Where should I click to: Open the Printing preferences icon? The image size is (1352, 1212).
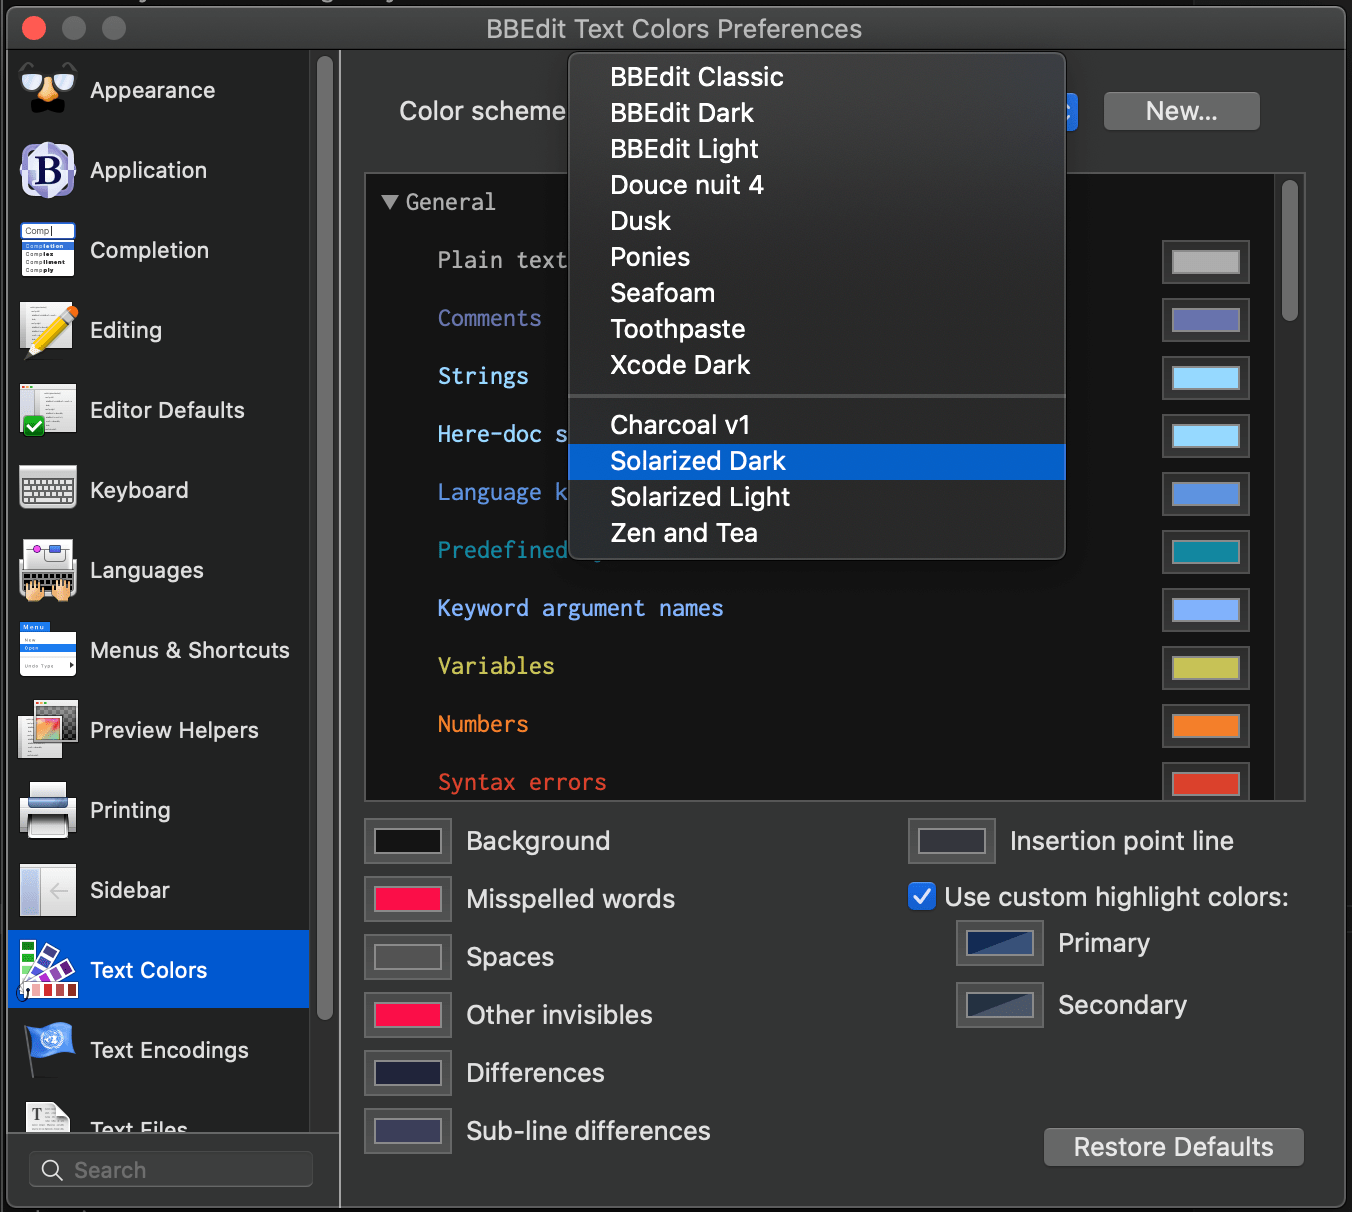tap(48, 810)
